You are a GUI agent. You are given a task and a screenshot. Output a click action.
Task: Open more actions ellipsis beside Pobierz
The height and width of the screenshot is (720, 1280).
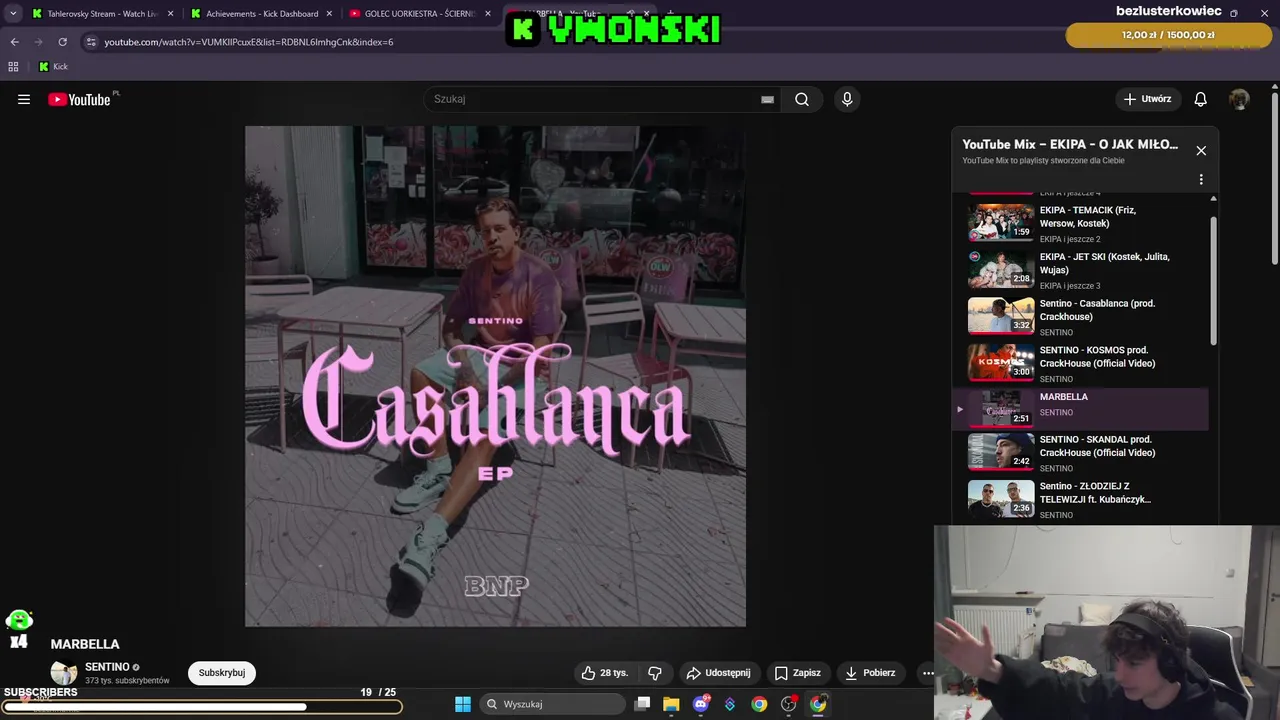tap(927, 673)
